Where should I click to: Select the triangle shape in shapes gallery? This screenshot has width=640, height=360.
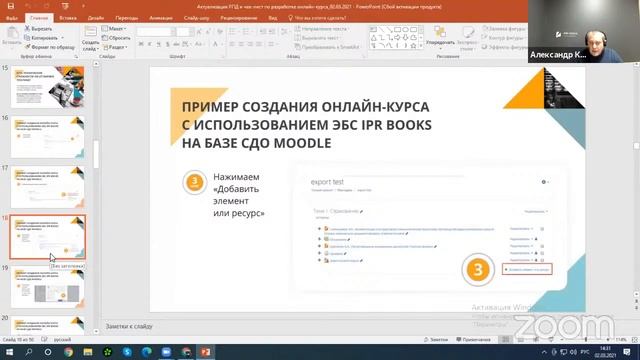click(x=373, y=38)
